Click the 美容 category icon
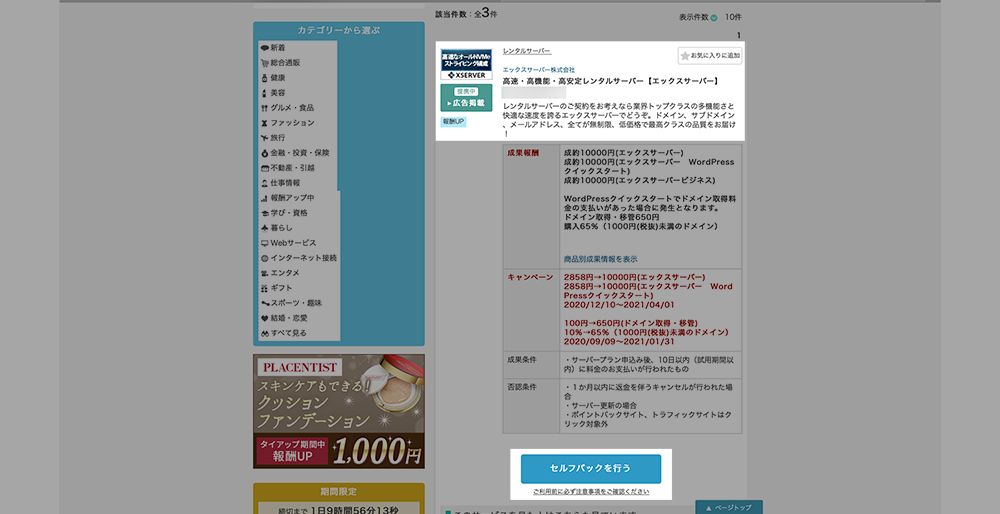Viewport: 1000px width, 514px height. click(265, 93)
